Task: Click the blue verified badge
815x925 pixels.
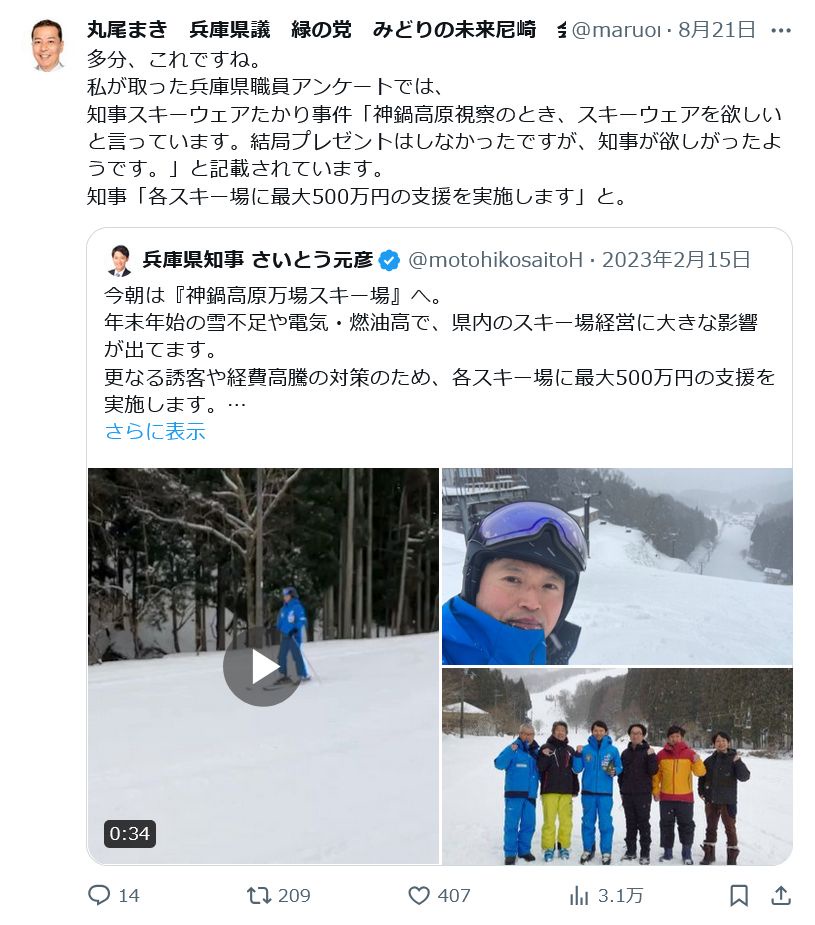Action: pyautogui.click(x=389, y=260)
